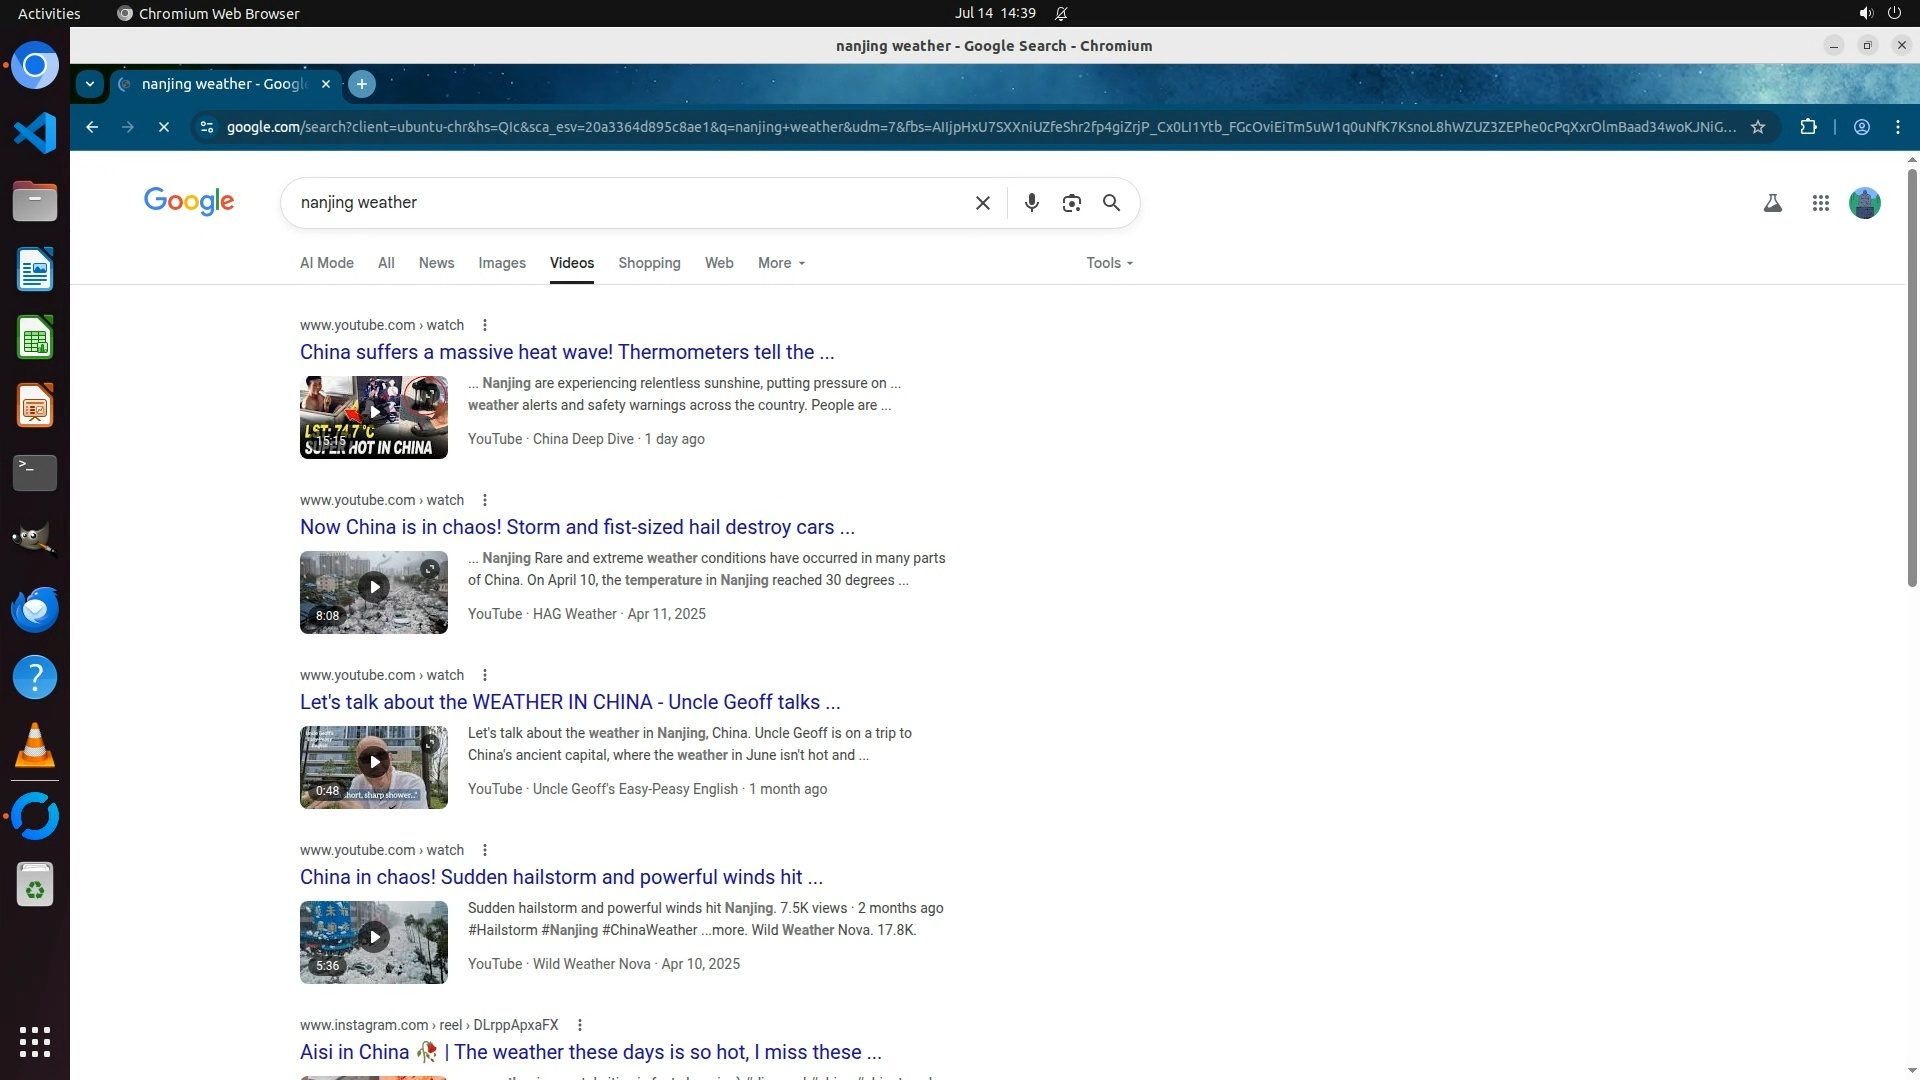
Task: Click the voice search microphone icon
Action: pos(1031,203)
